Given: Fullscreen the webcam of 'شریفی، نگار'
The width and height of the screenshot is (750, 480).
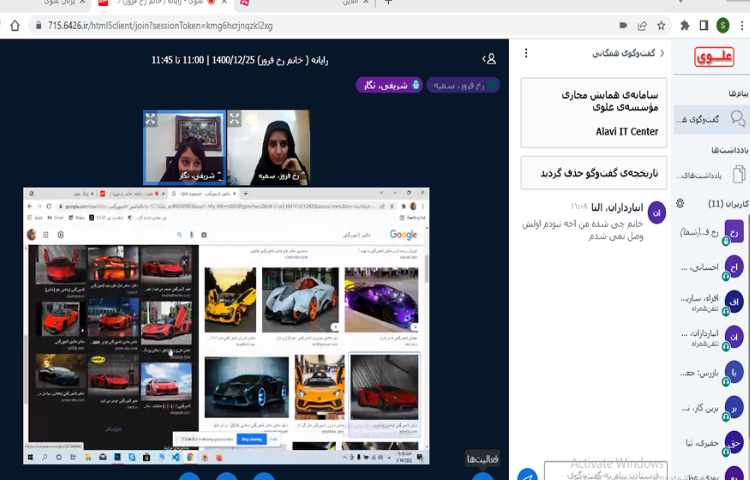Looking at the screenshot, I should point(151,119).
